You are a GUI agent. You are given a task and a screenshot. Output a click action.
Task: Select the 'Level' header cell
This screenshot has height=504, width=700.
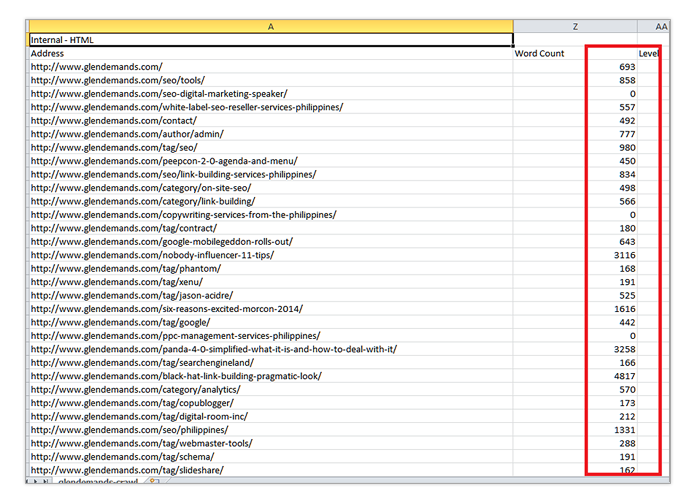[654, 53]
